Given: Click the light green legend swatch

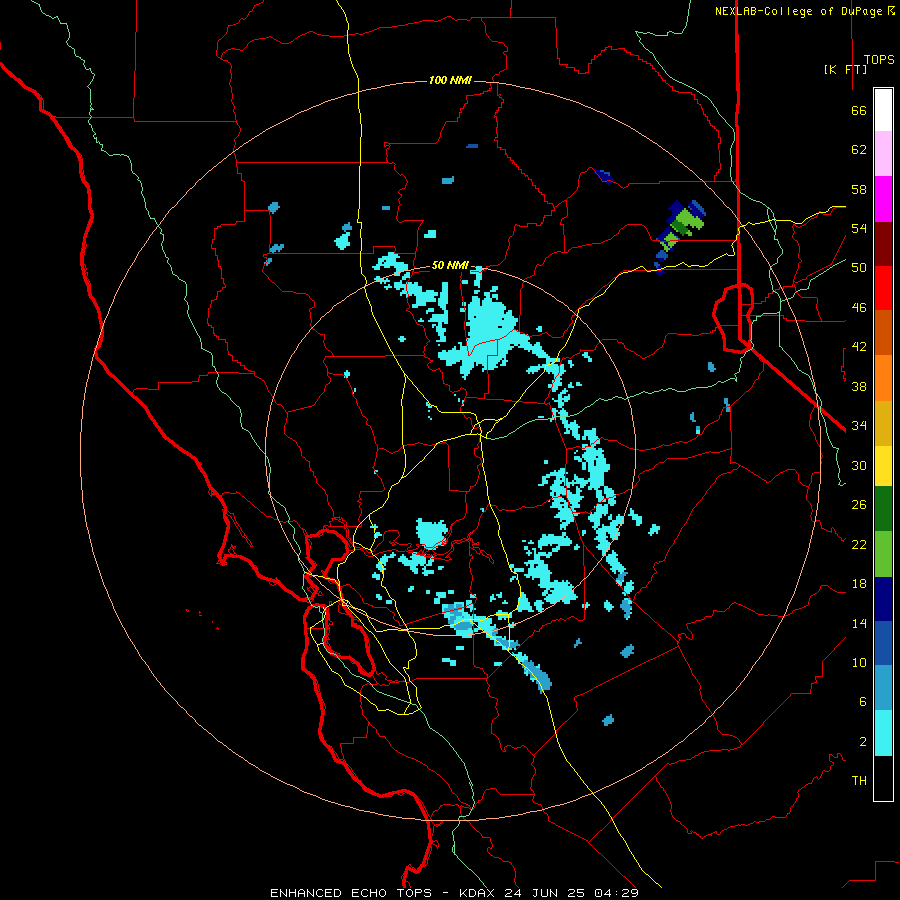Looking at the screenshot, I should click(x=883, y=554).
